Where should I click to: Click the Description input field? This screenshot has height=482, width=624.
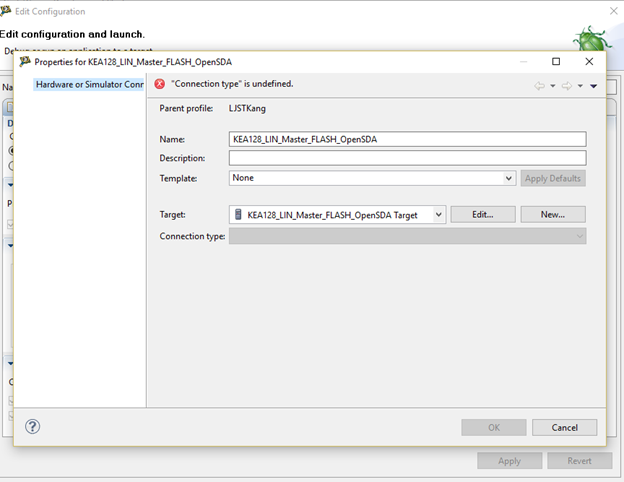pyautogui.click(x=407, y=158)
